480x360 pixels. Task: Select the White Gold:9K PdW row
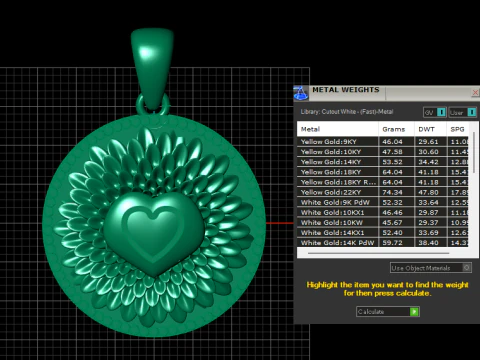tap(382, 202)
